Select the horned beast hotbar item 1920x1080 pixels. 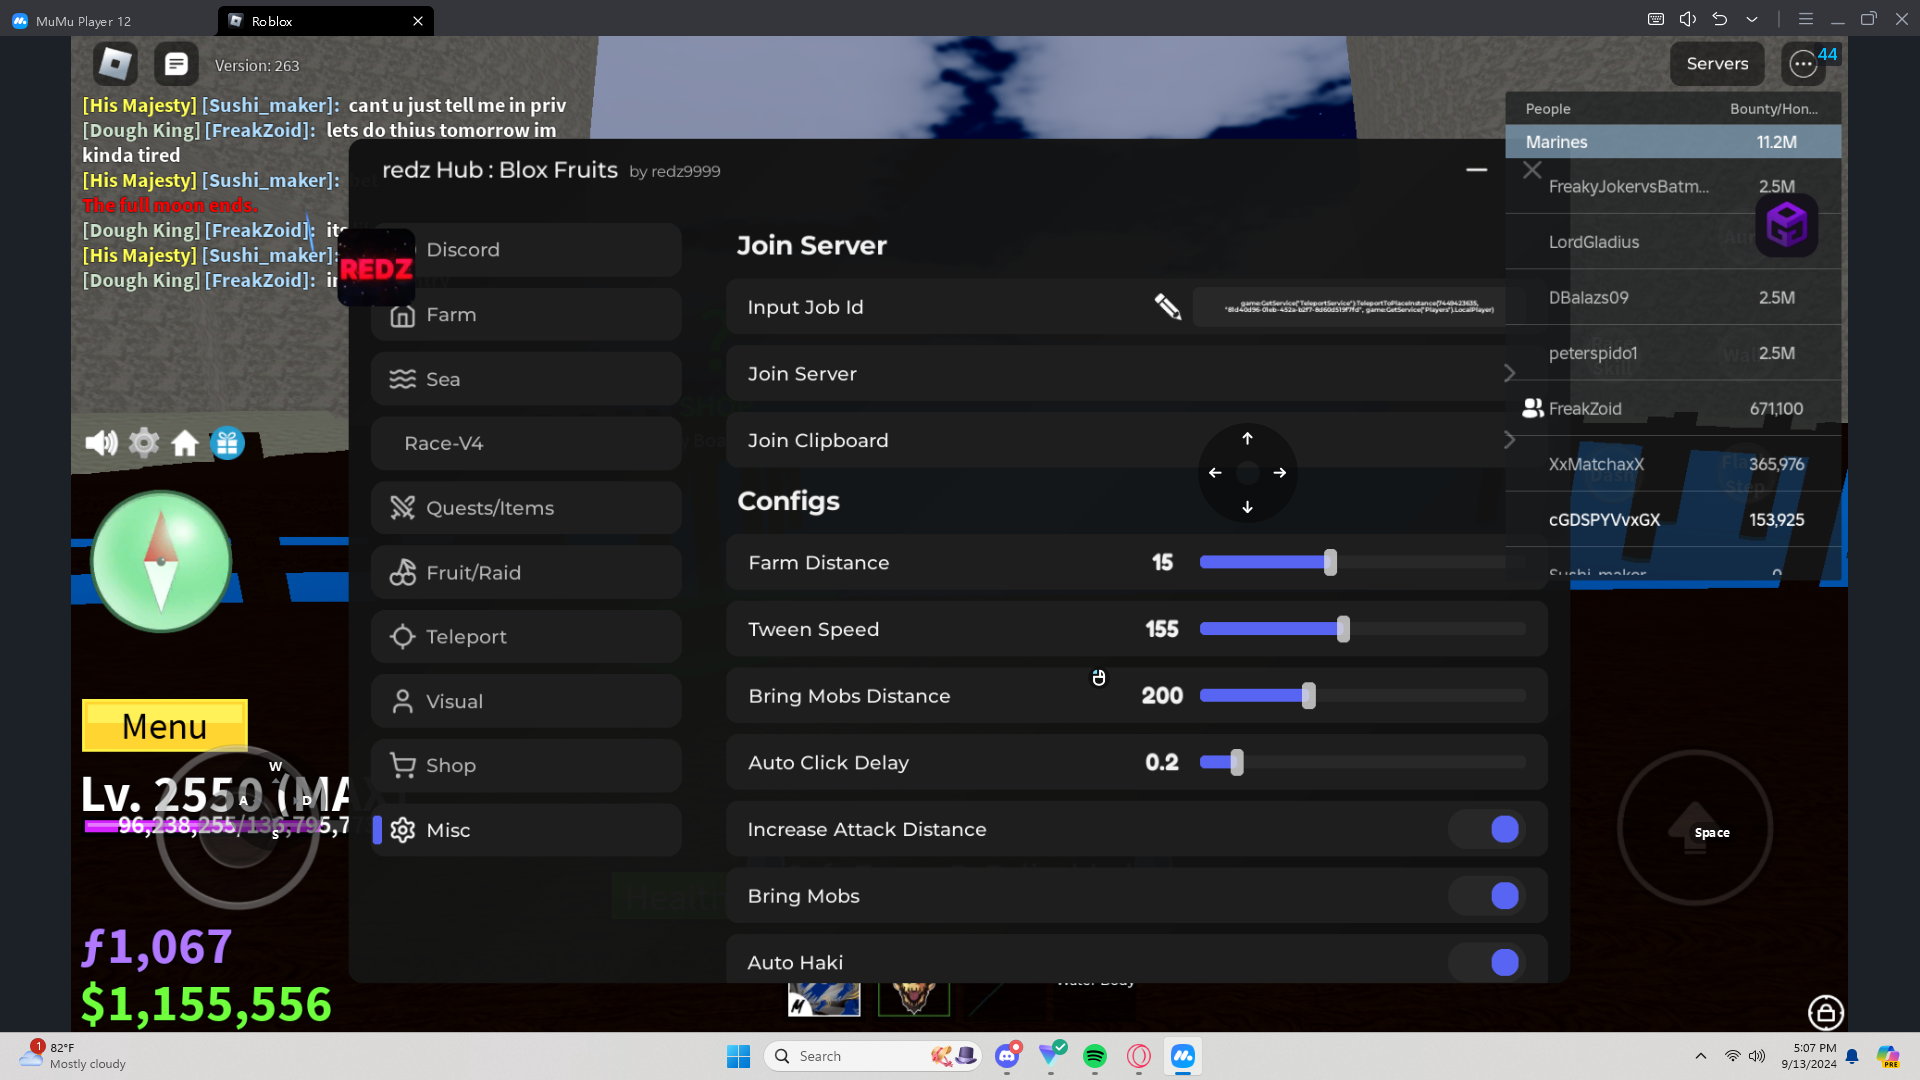(914, 999)
